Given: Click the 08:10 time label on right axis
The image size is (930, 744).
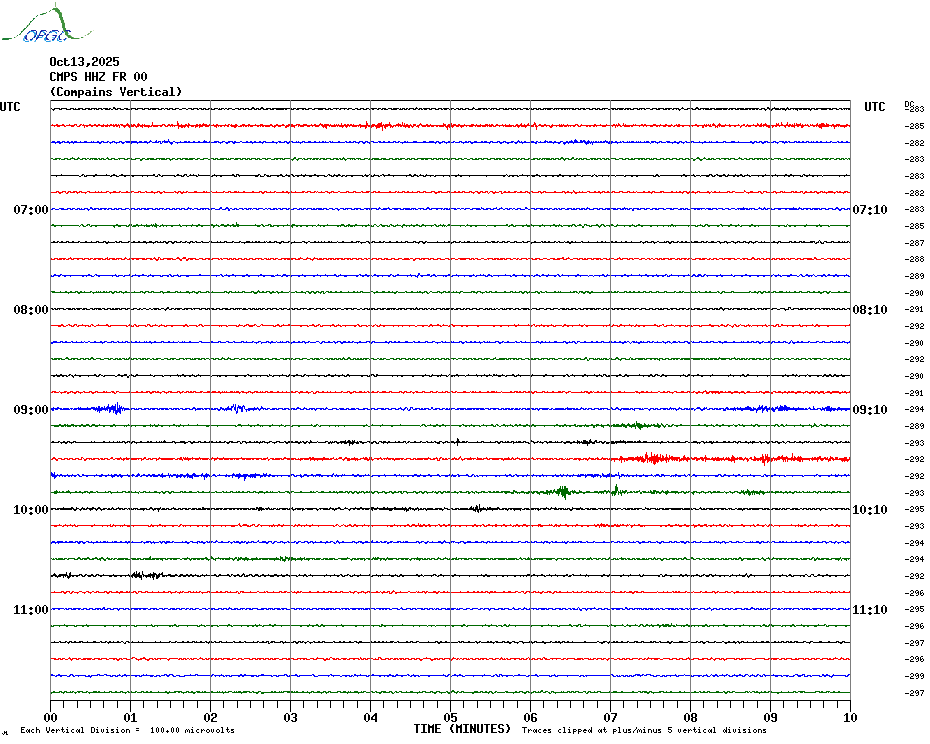Looking at the screenshot, I should (x=868, y=310).
